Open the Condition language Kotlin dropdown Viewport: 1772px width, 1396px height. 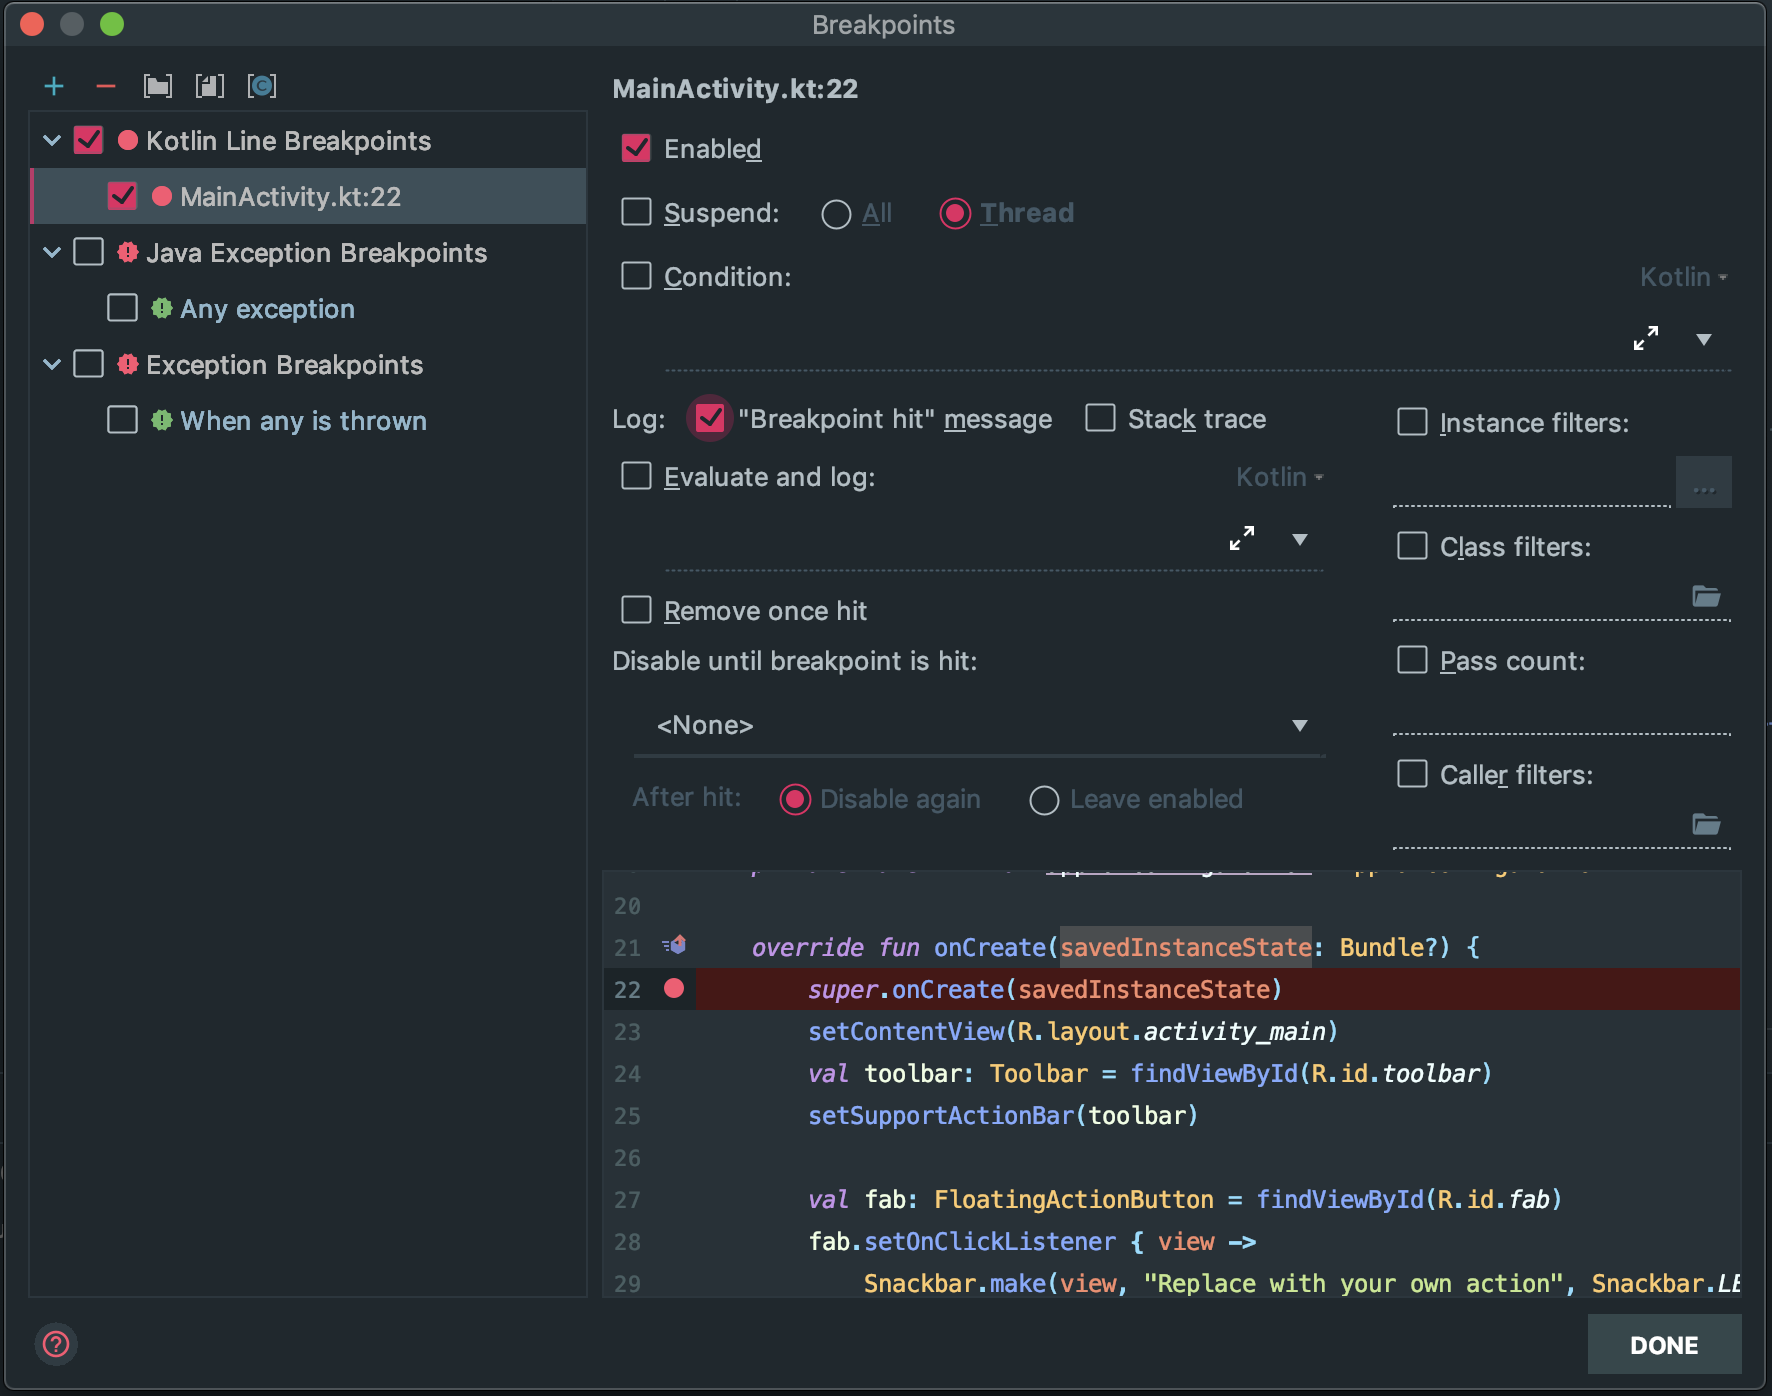pyautogui.click(x=1682, y=277)
